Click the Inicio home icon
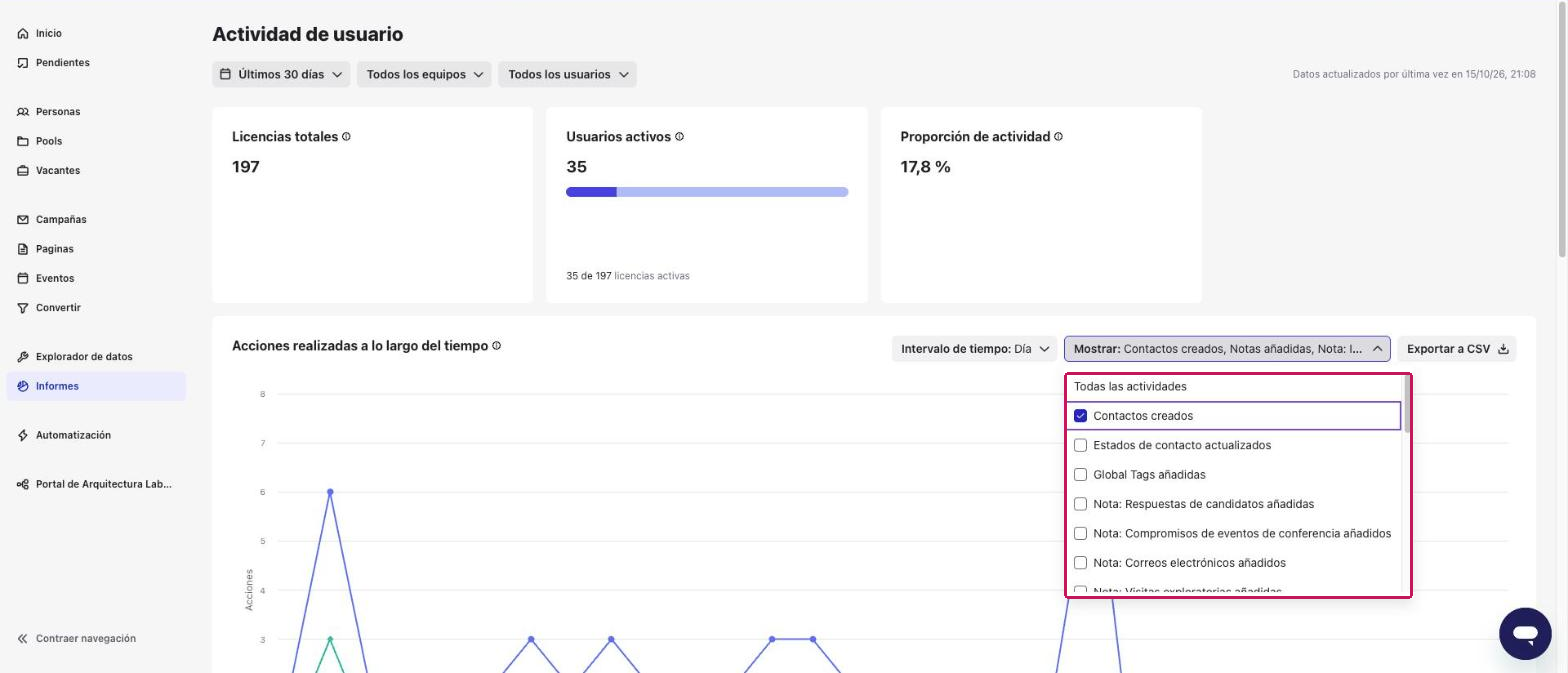The image size is (1568, 673). pos(23,34)
